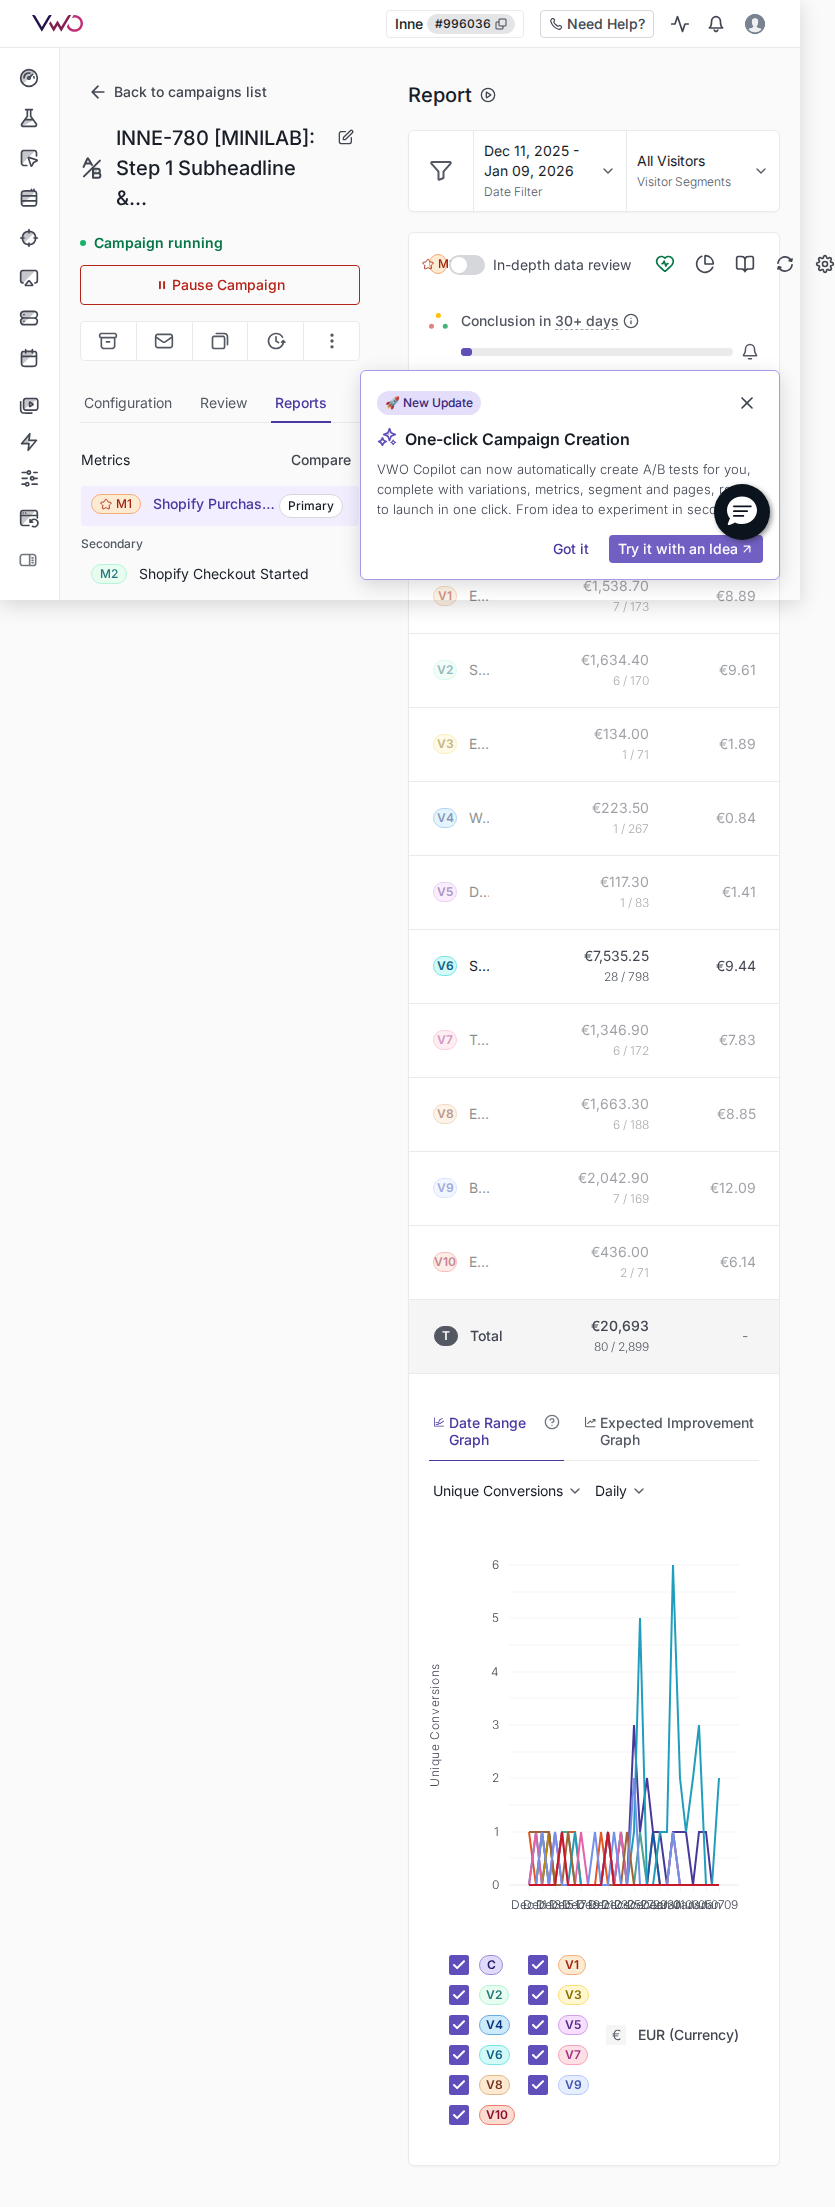Click the filter funnel icon
Viewport: 835px width, 2207px height.
441,171
